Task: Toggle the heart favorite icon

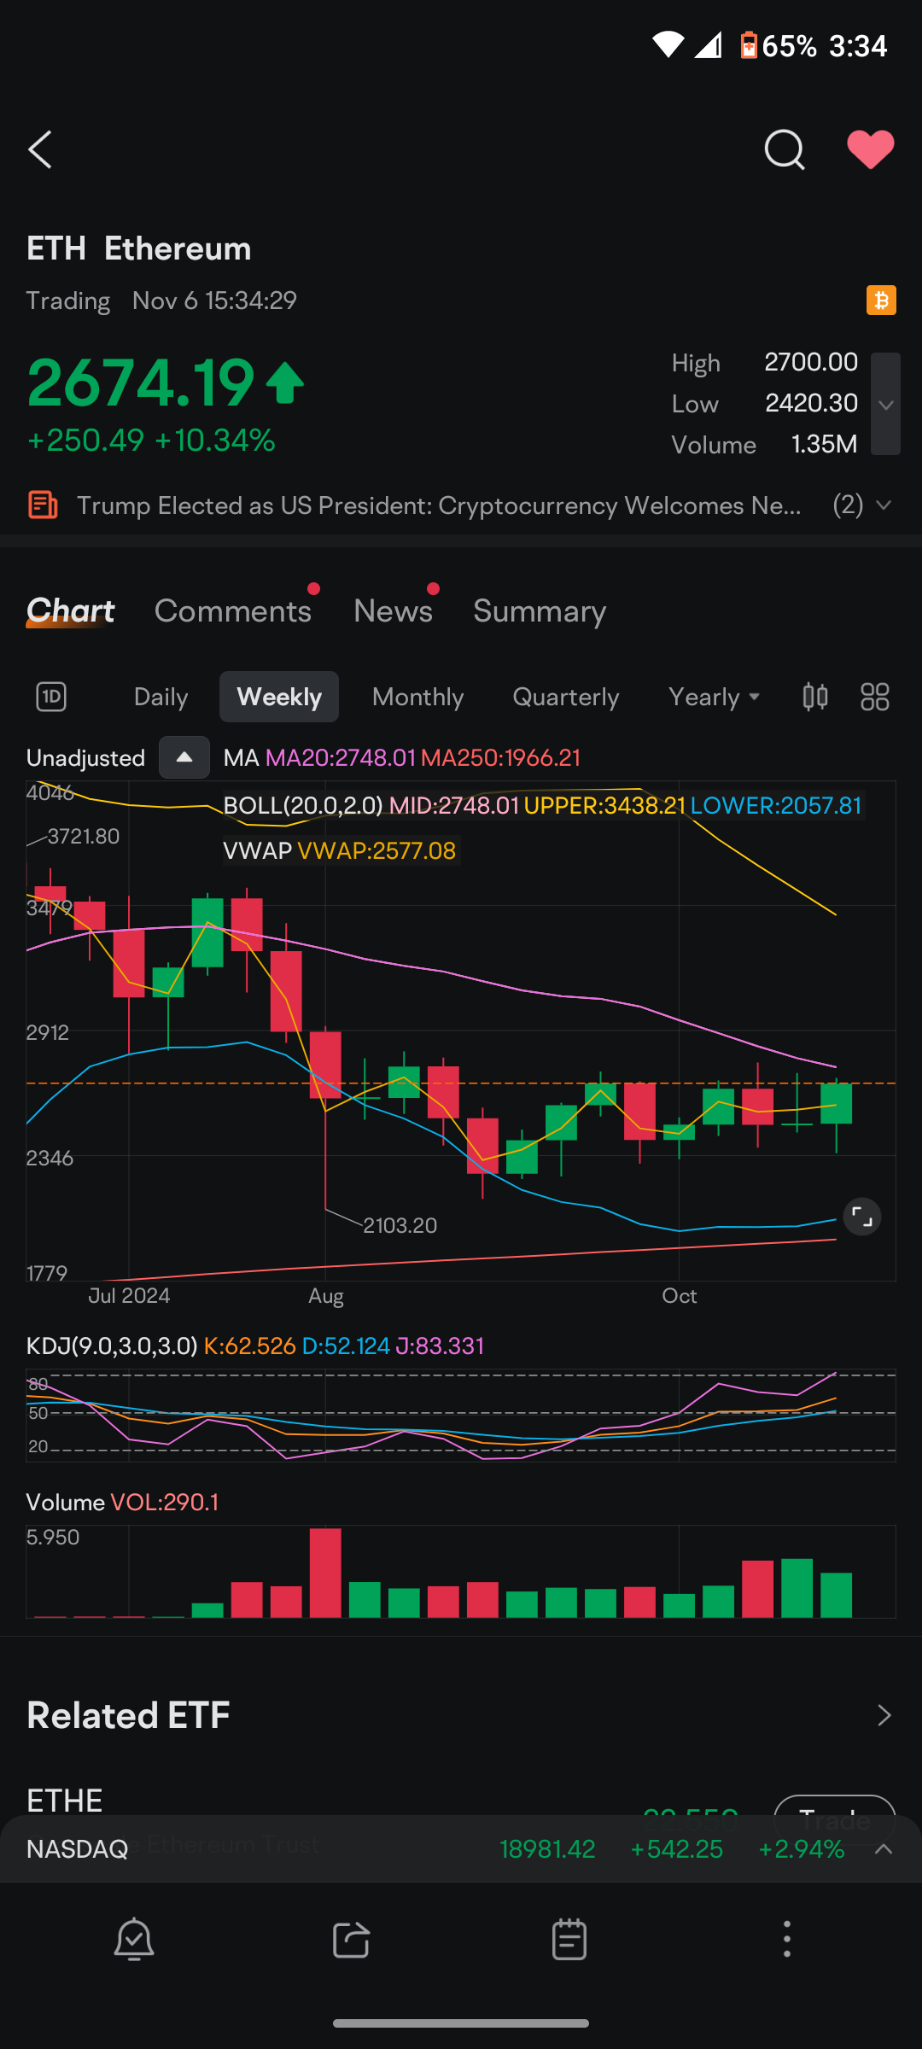Action: 870,150
